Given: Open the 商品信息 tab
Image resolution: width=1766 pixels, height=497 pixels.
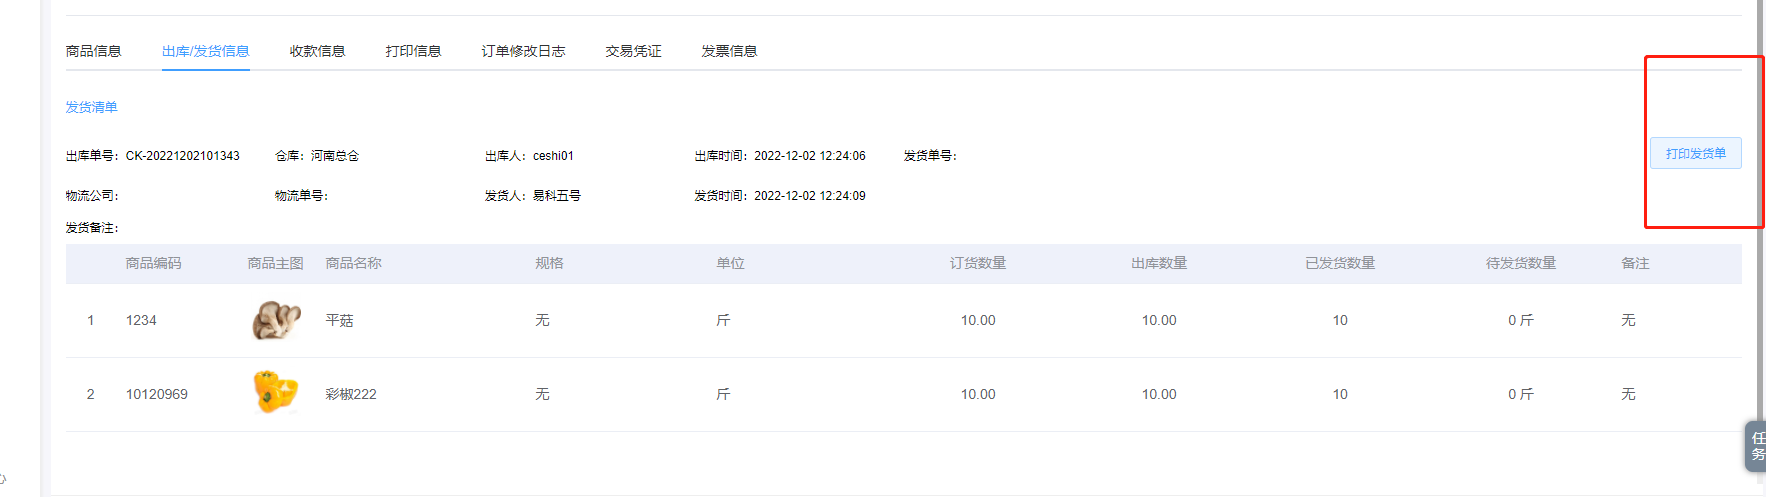Looking at the screenshot, I should tap(93, 51).
